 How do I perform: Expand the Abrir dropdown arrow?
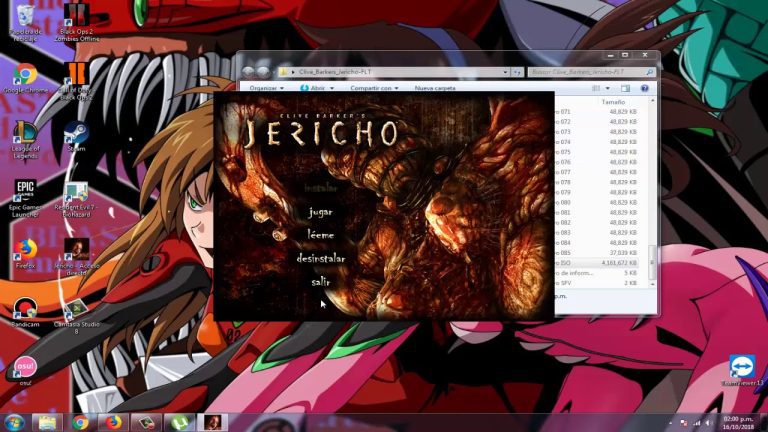[332, 88]
